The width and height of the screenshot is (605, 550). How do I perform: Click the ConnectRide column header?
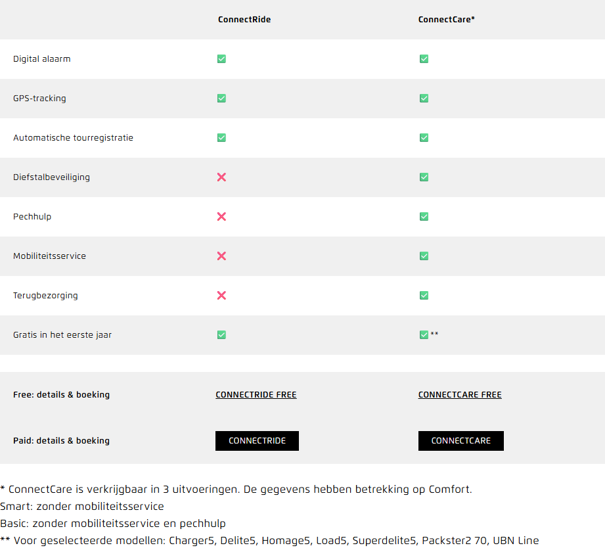pos(244,19)
